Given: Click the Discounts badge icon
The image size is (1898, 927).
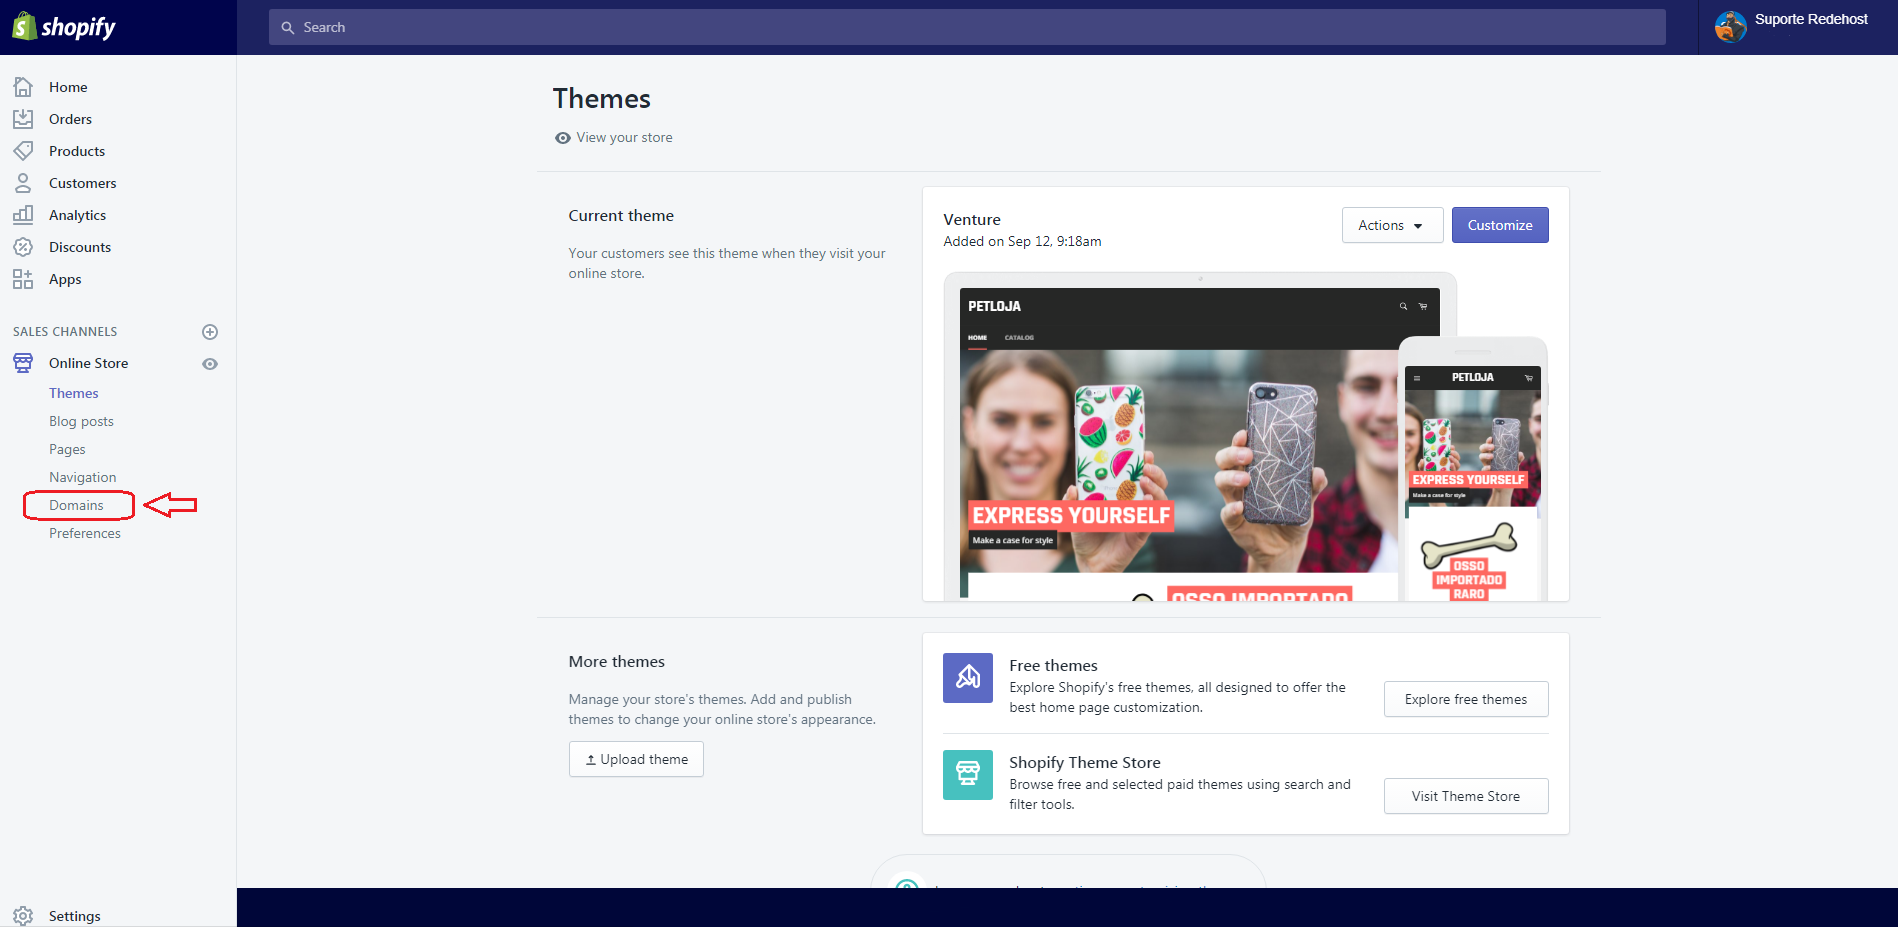Looking at the screenshot, I should (23, 247).
